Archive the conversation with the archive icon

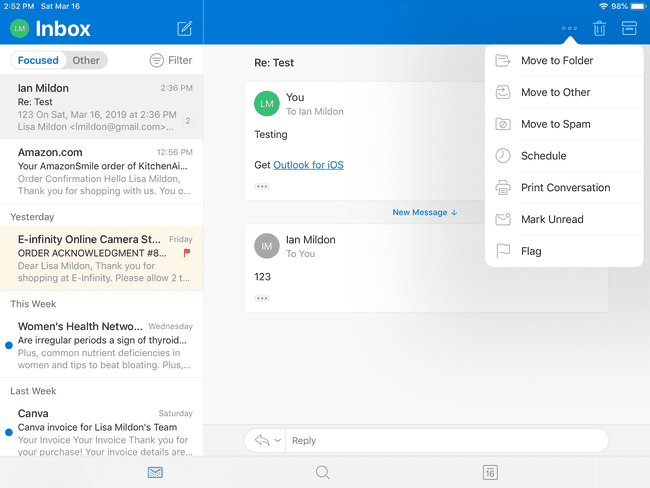[x=629, y=28]
